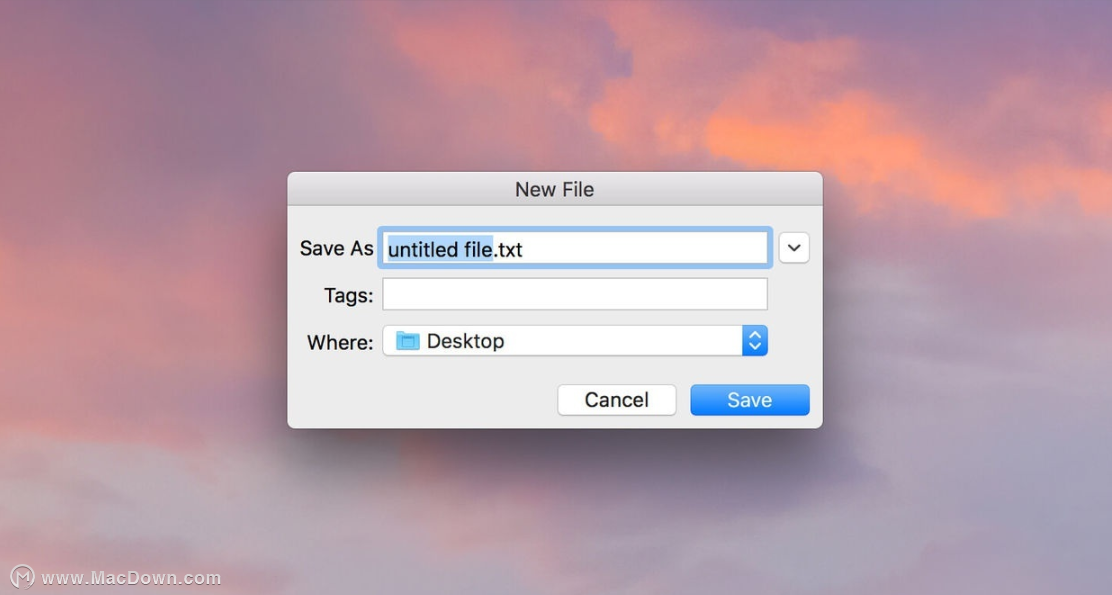The width and height of the screenshot is (1112, 595).
Task: Click the blue Save button
Action: tap(750, 400)
